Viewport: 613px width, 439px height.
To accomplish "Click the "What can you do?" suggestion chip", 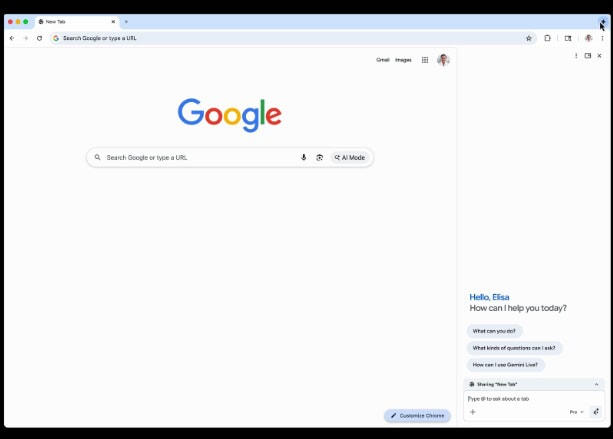I will tap(494, 331).
